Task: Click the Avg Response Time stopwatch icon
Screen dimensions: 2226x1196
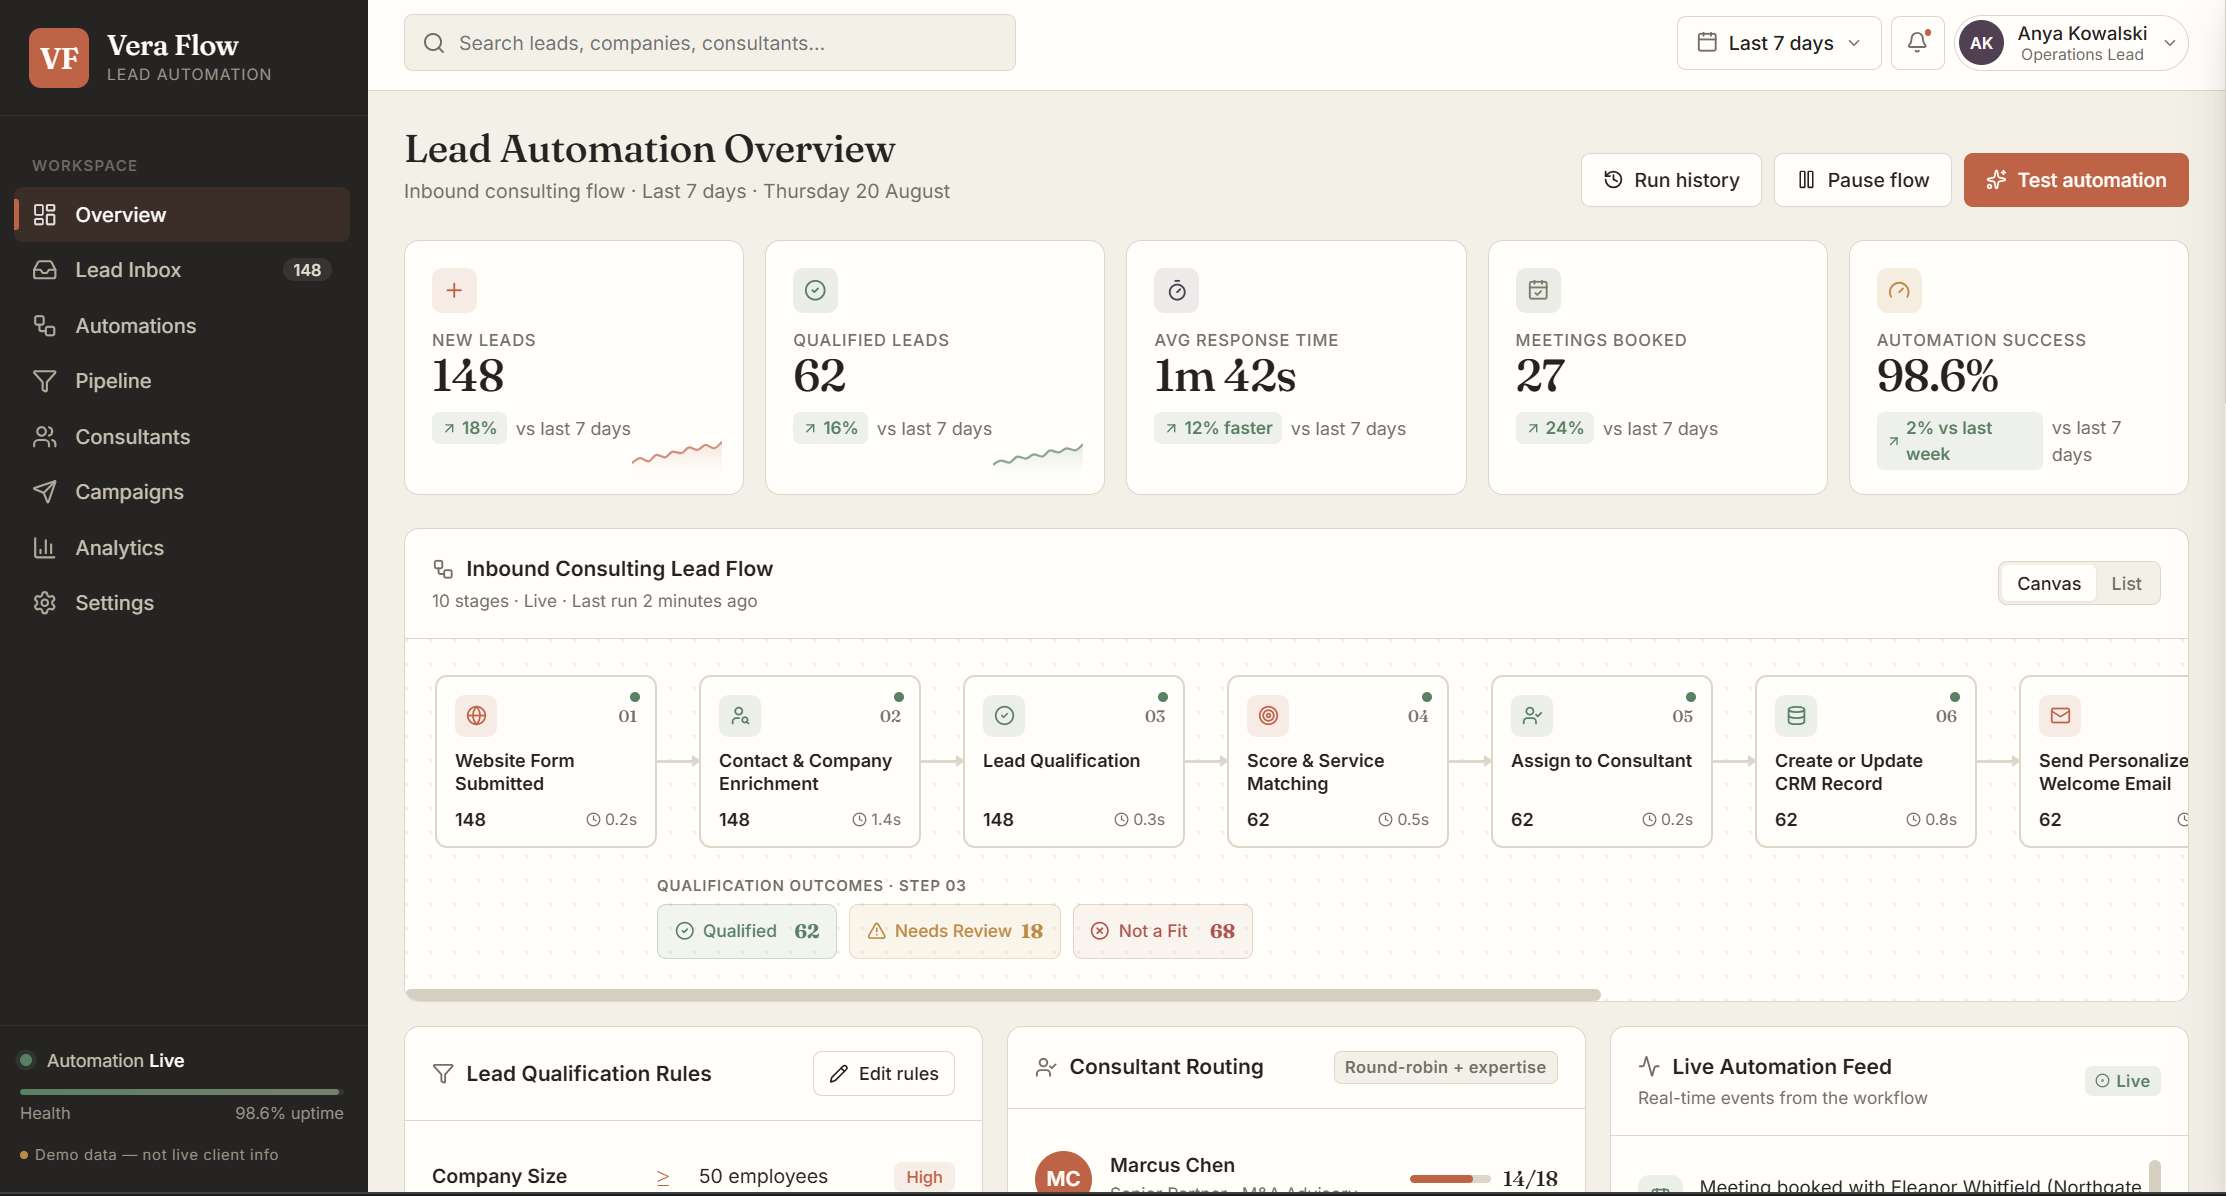Action: coord(1177,290)
